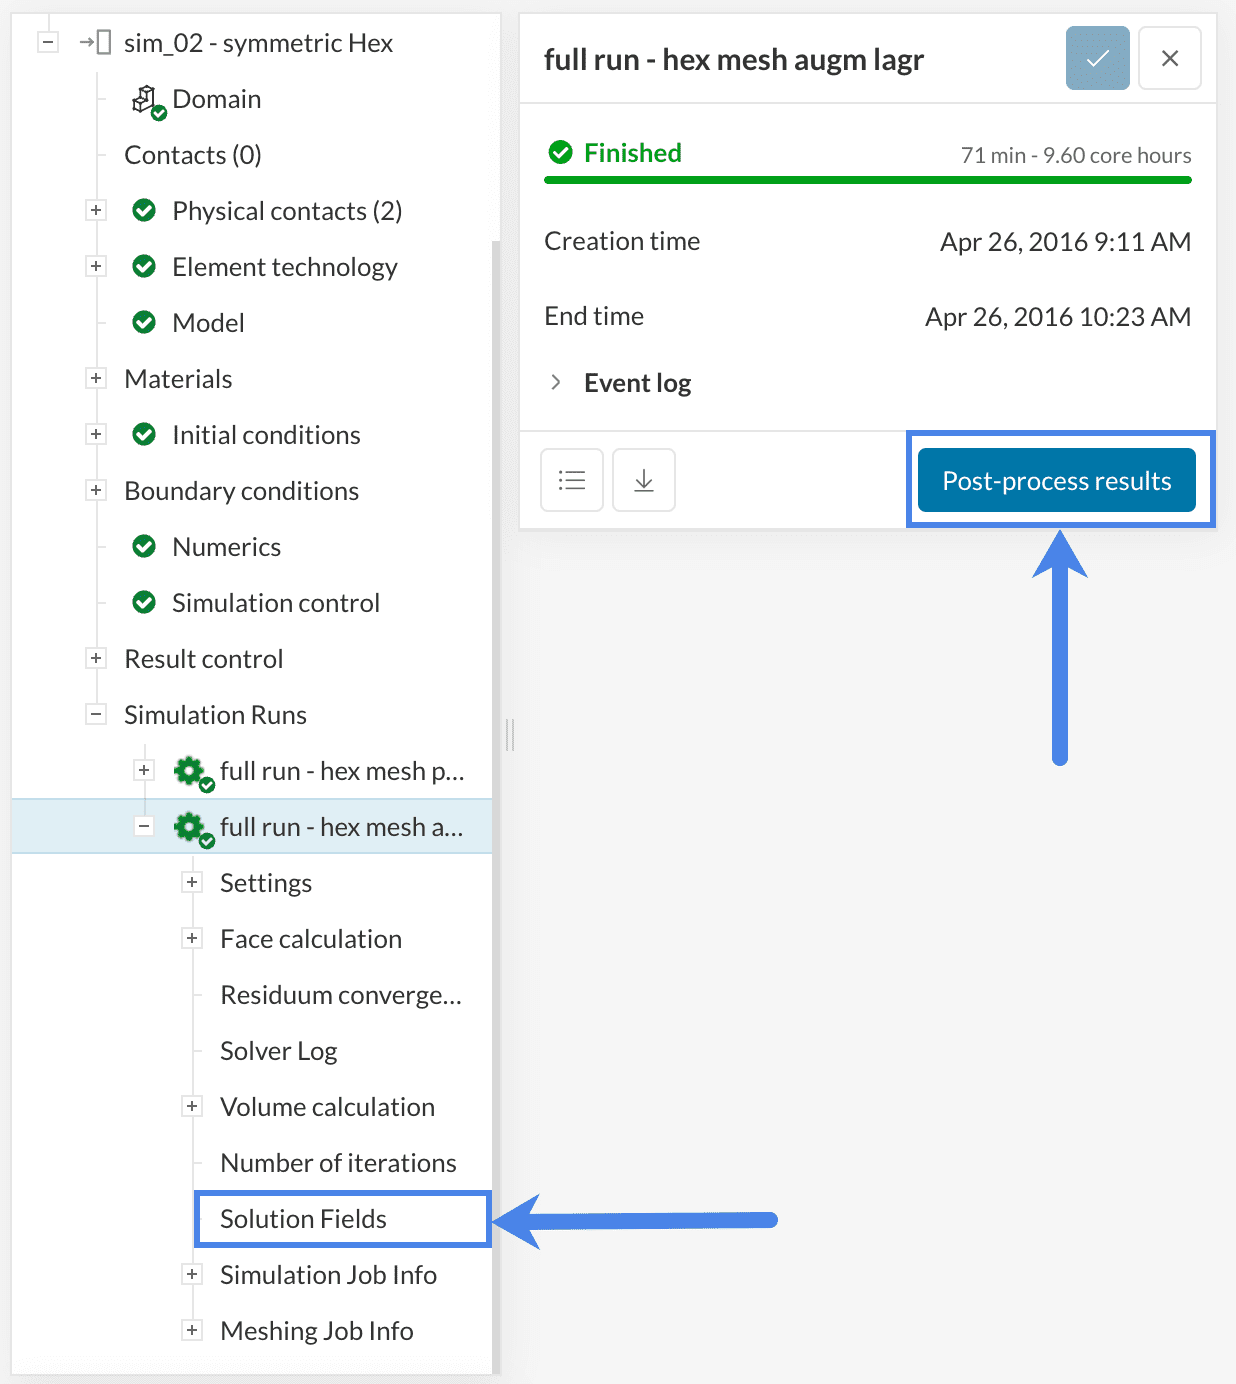The image size is (1236, 1384).
Task: Open Post-process results
Action: pyautogui.click(x=1056, y=481)
